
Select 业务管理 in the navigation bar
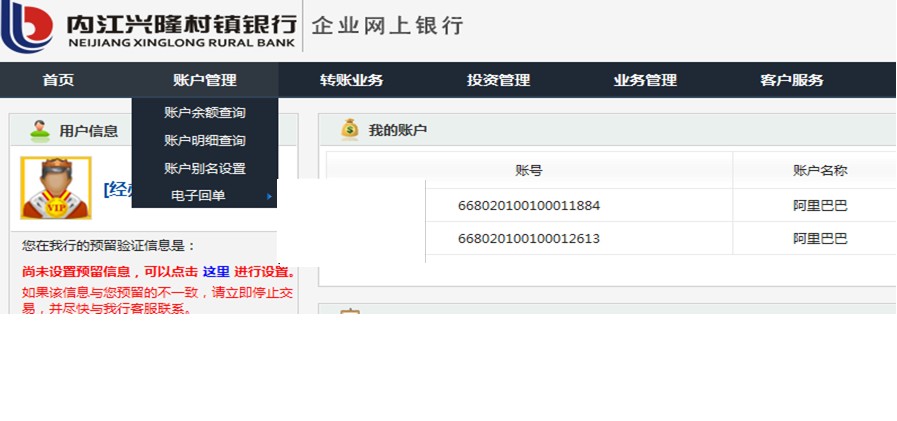645,80
